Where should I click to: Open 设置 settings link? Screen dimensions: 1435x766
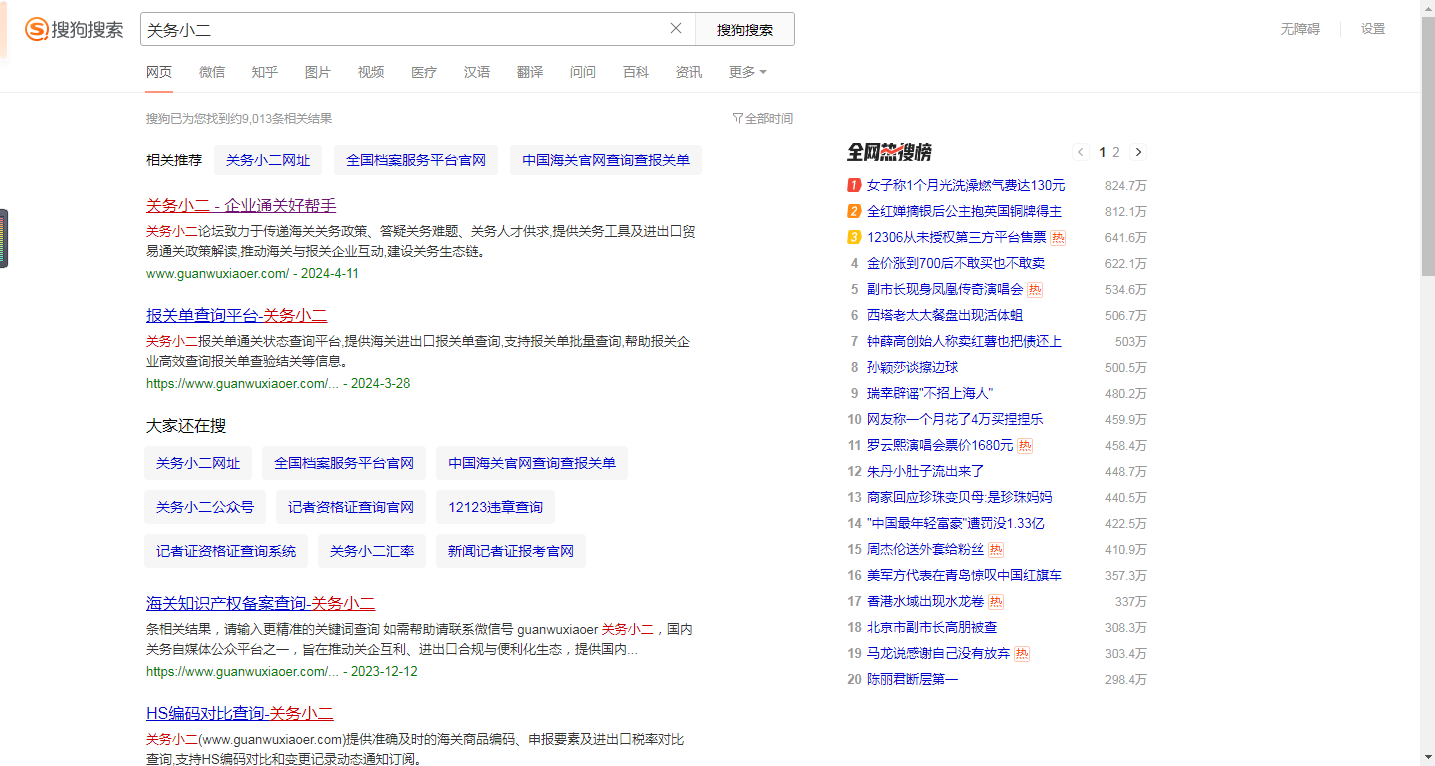[x=1373, y=29]
